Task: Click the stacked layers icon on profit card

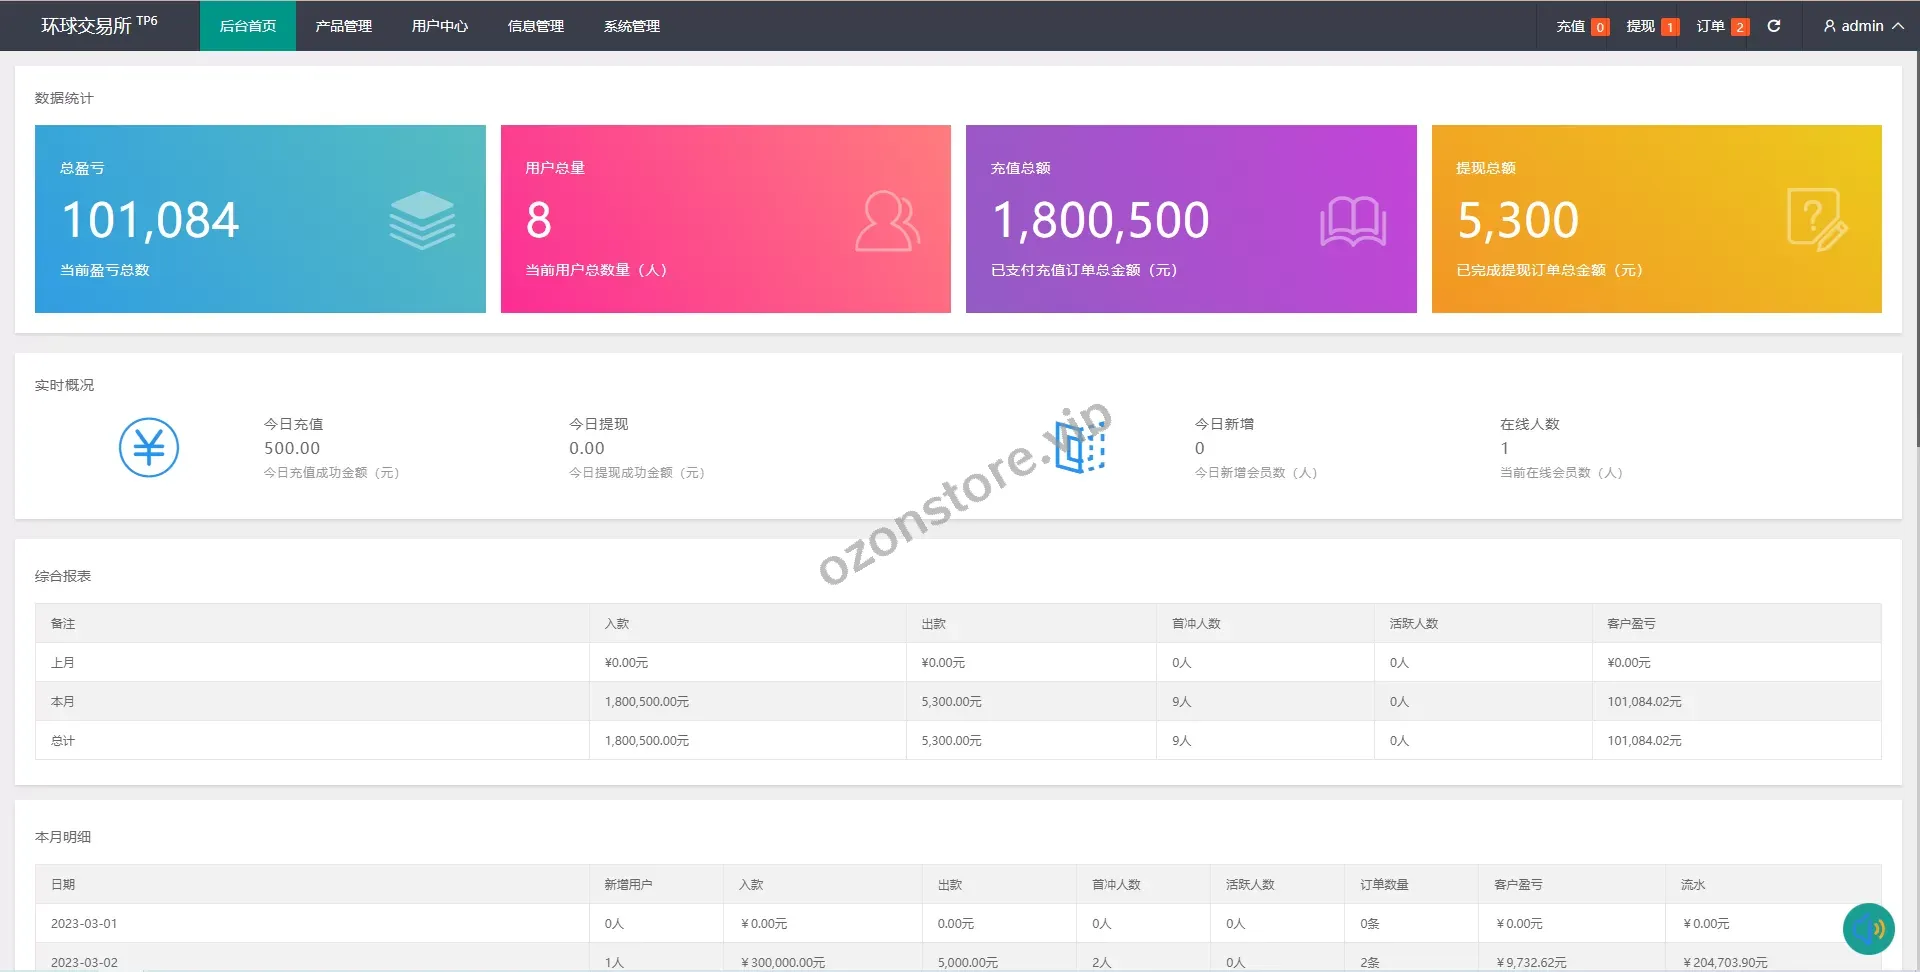Action: point(422,220)
